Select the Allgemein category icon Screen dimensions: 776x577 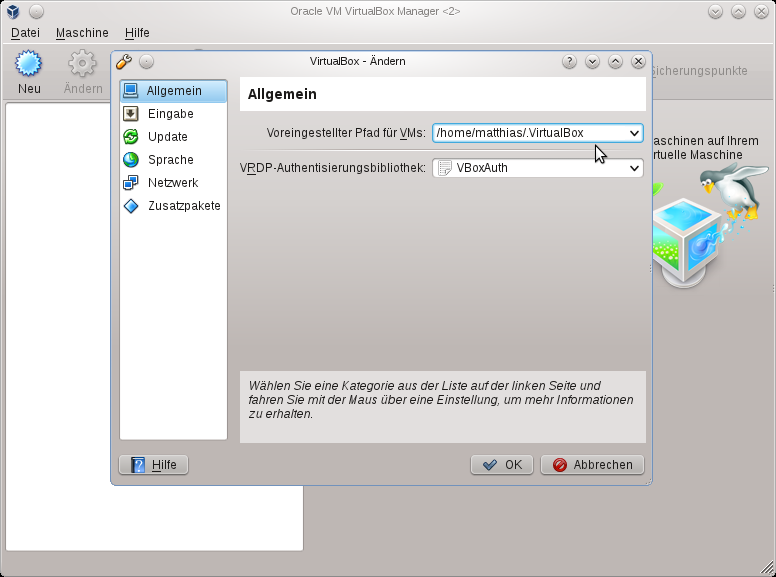[131, 91]
